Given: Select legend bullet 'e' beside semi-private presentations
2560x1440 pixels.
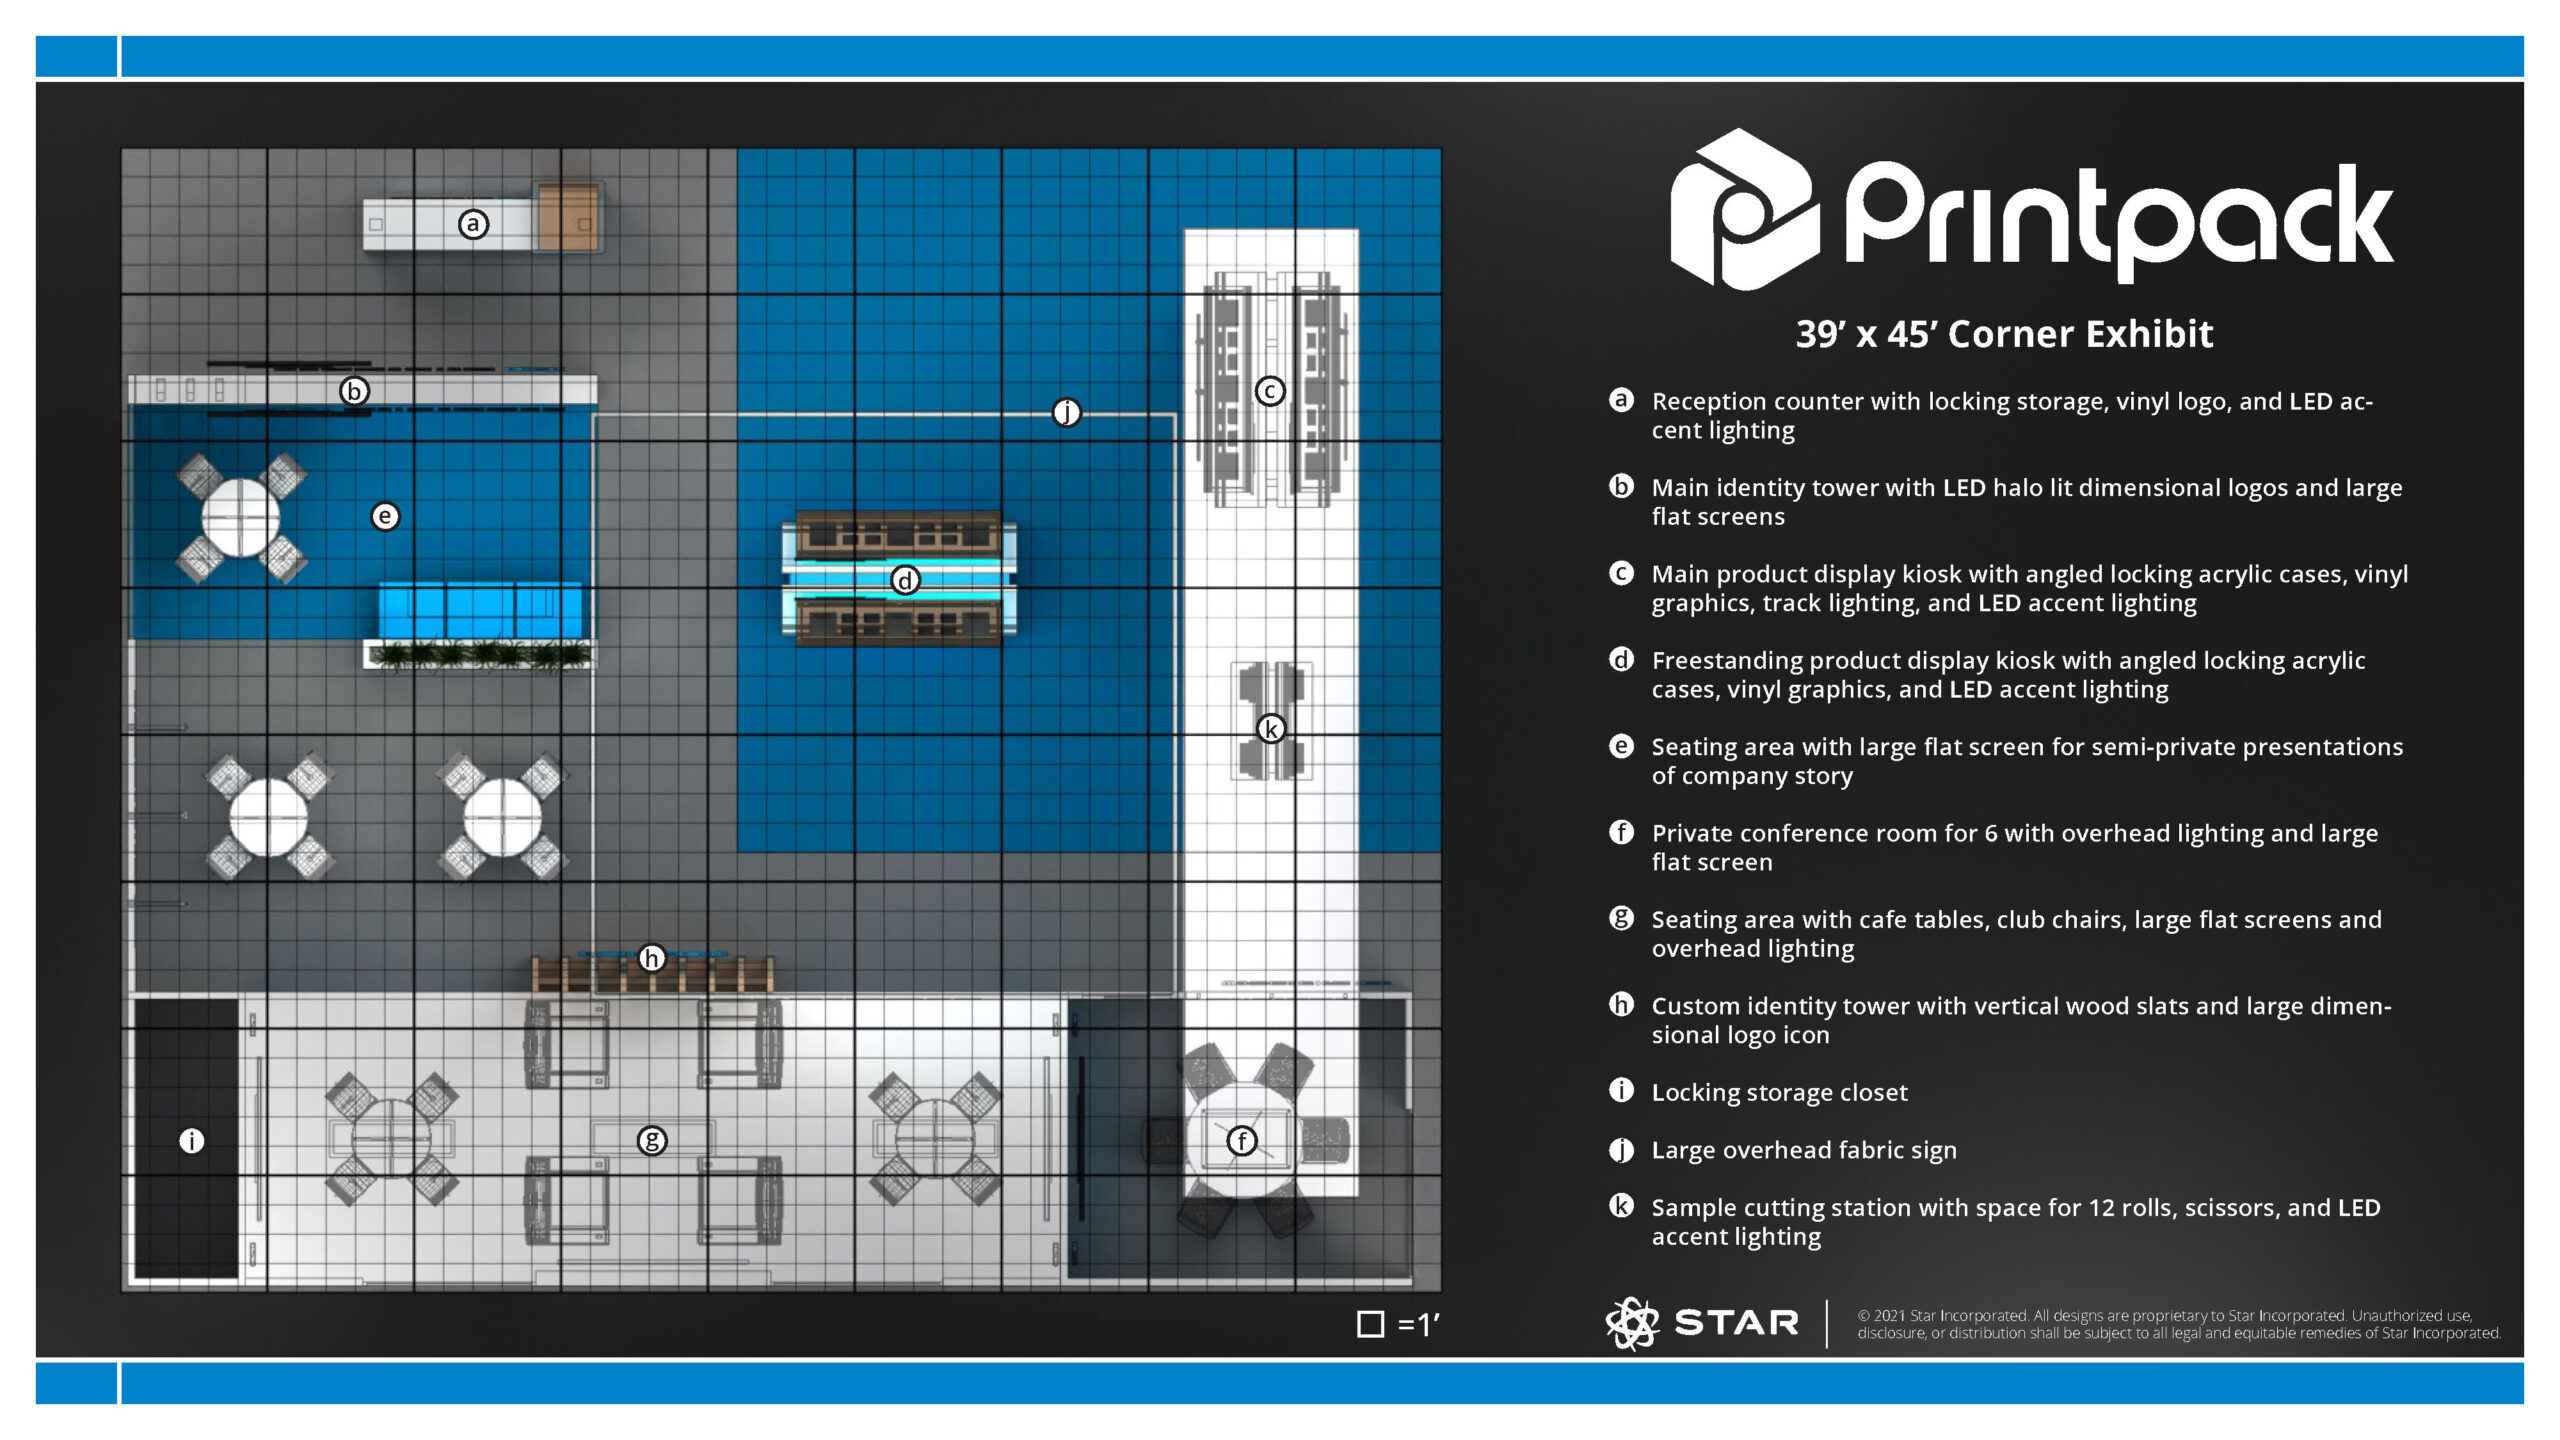Looking at the screenshot, I should point(1621,746).
